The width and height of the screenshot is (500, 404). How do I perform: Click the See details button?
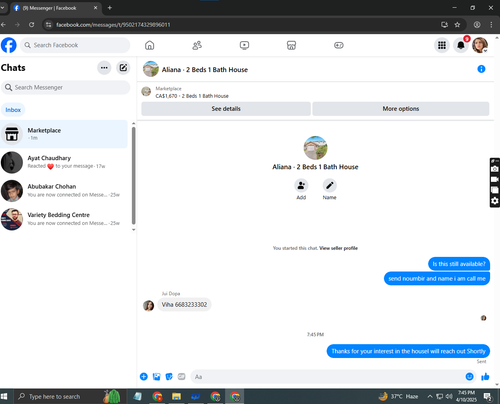(x=226, y=109)
